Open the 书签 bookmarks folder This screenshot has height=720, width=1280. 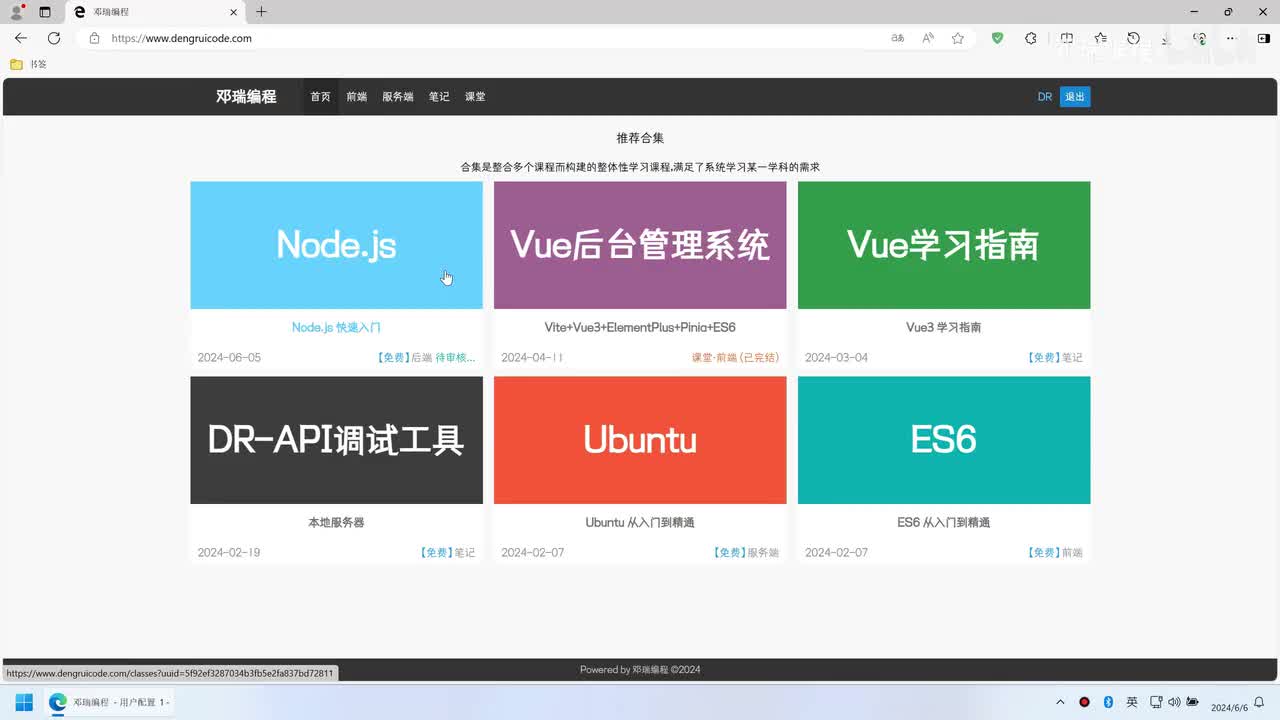pos(28,64)
